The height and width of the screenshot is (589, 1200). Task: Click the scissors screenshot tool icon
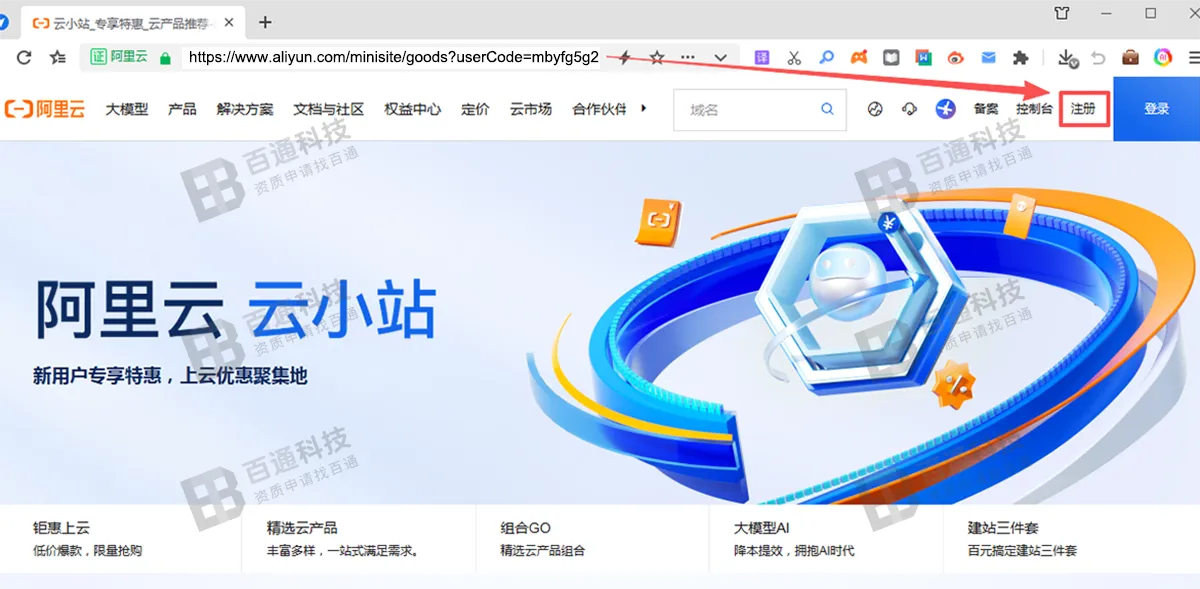794,58
